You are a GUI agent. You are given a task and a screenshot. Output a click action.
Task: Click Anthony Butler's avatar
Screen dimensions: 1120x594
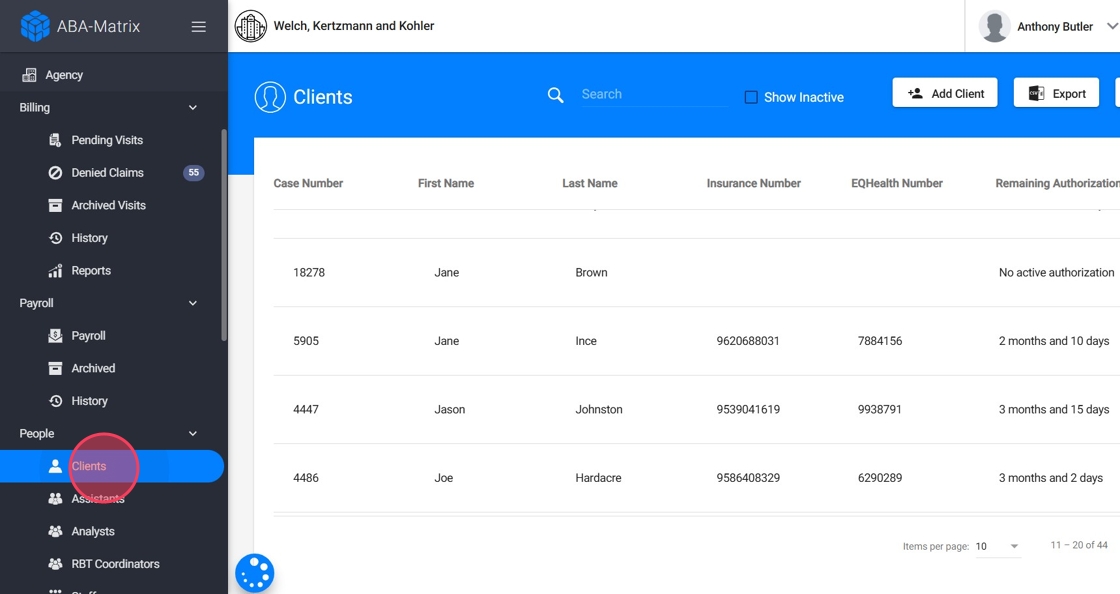coord(994,26)
